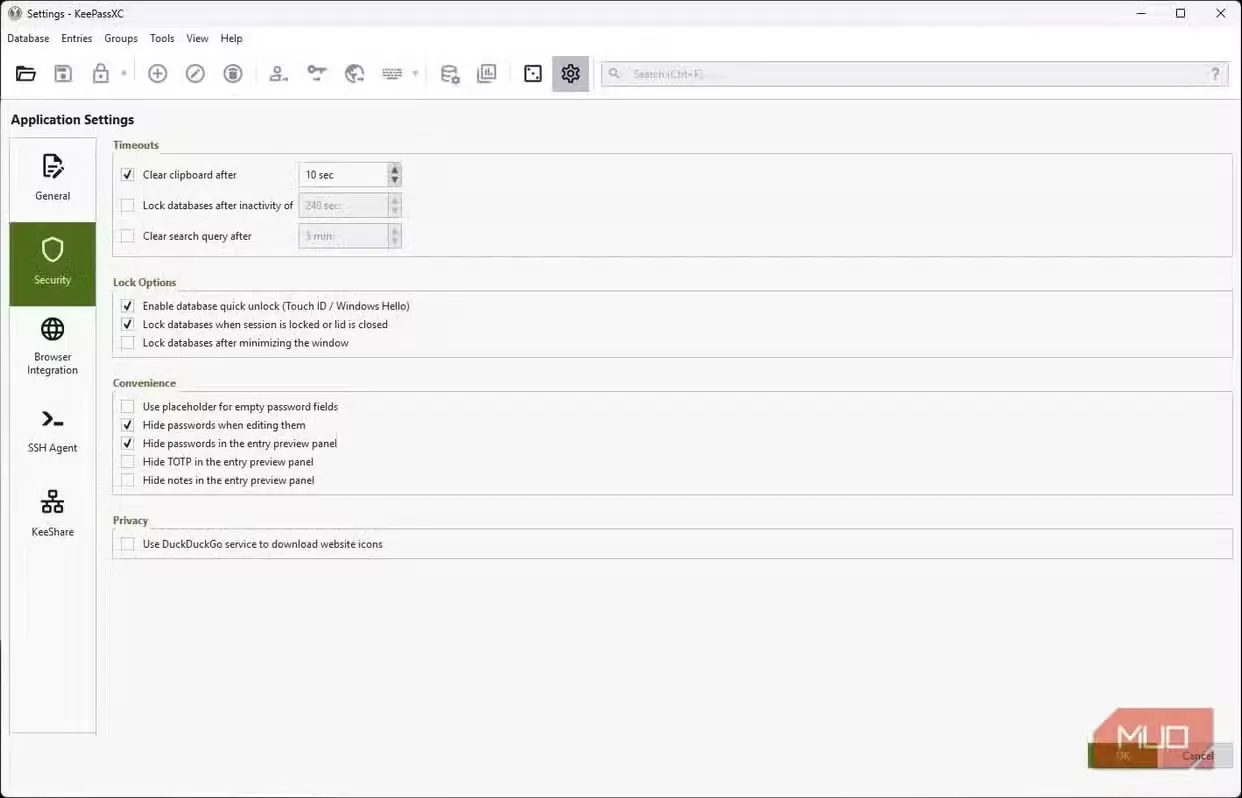Click the edit entry pencil icon
1242x798 pixels.
[195, 73]
